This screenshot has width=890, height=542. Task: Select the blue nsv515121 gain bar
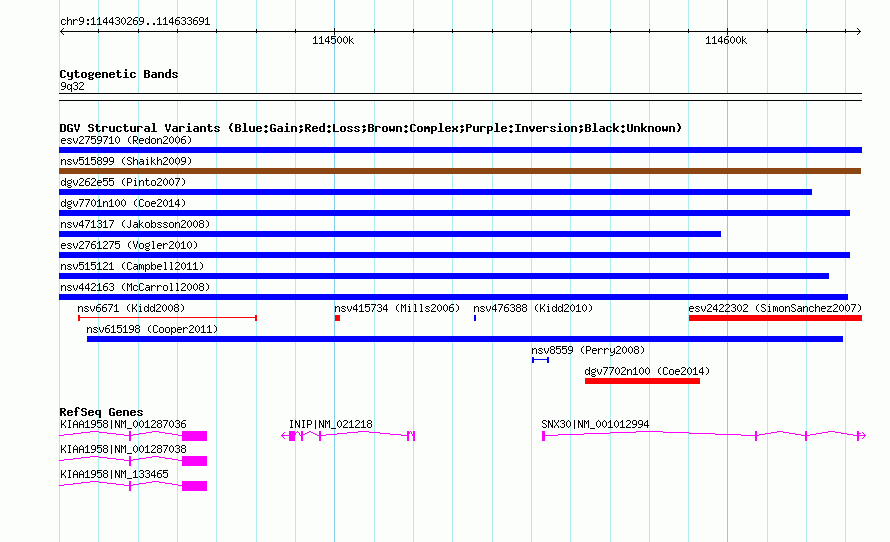pyautogui.click(x=444, y=276)
